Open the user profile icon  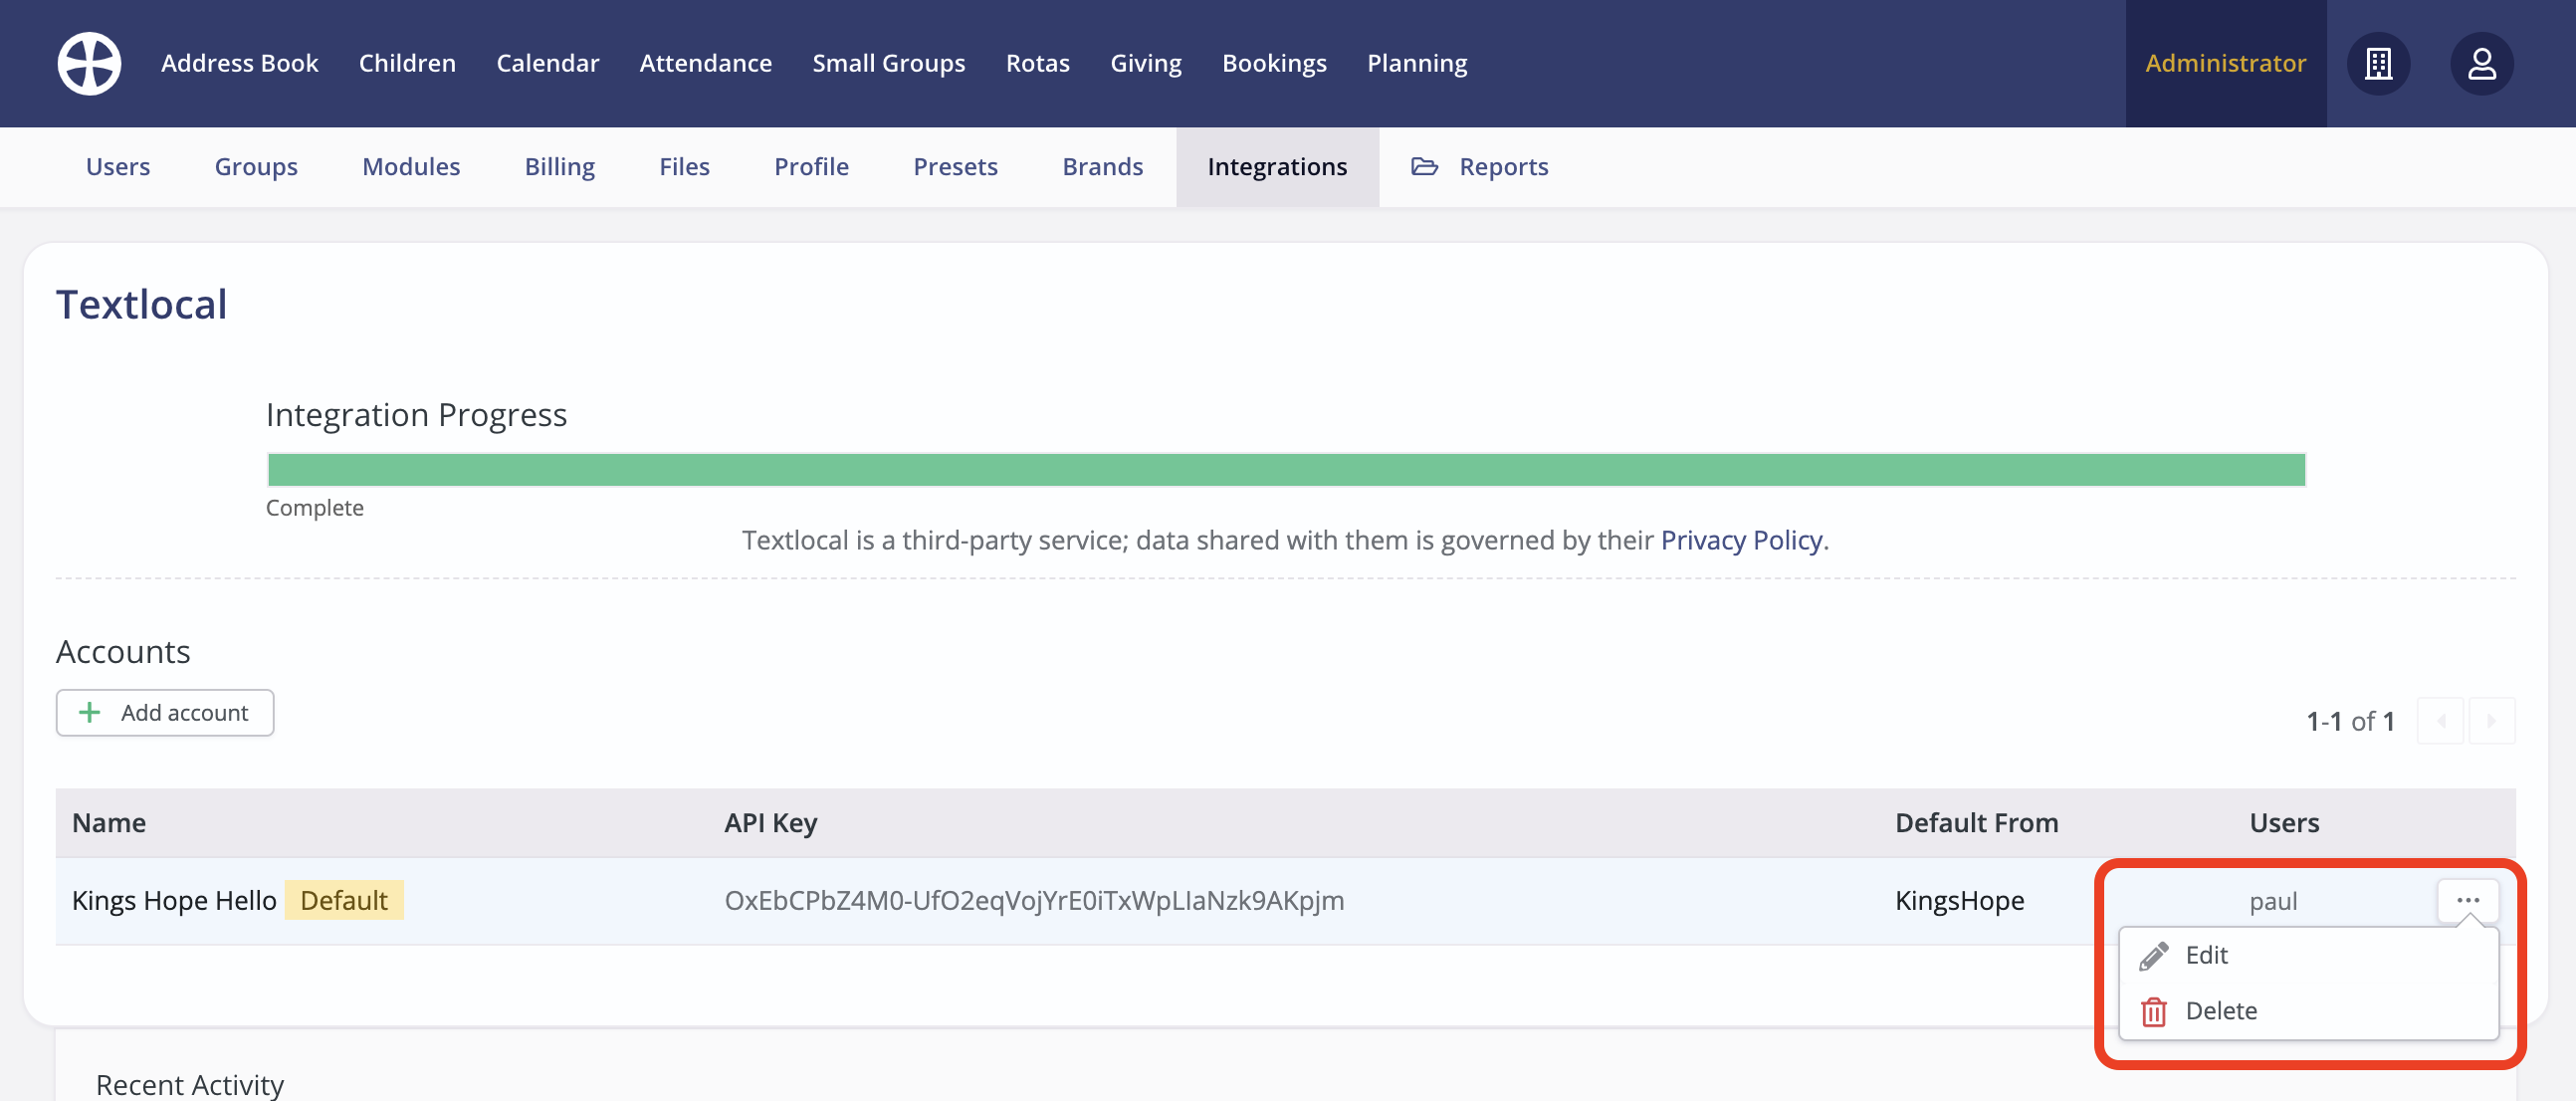[2483, 63]
